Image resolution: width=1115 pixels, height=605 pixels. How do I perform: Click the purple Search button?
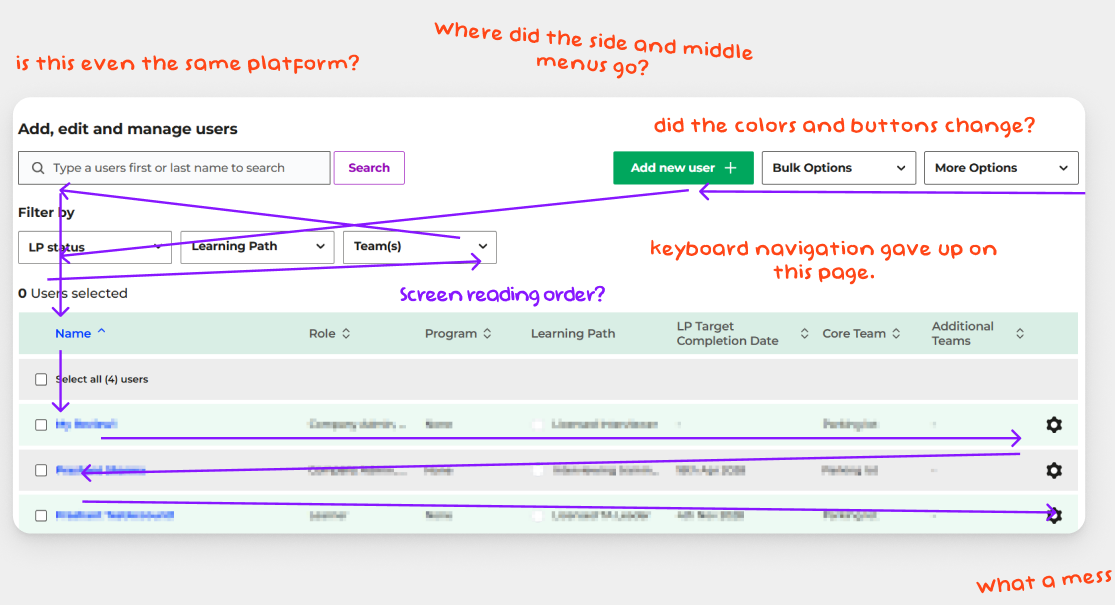[x=369, y=168]
